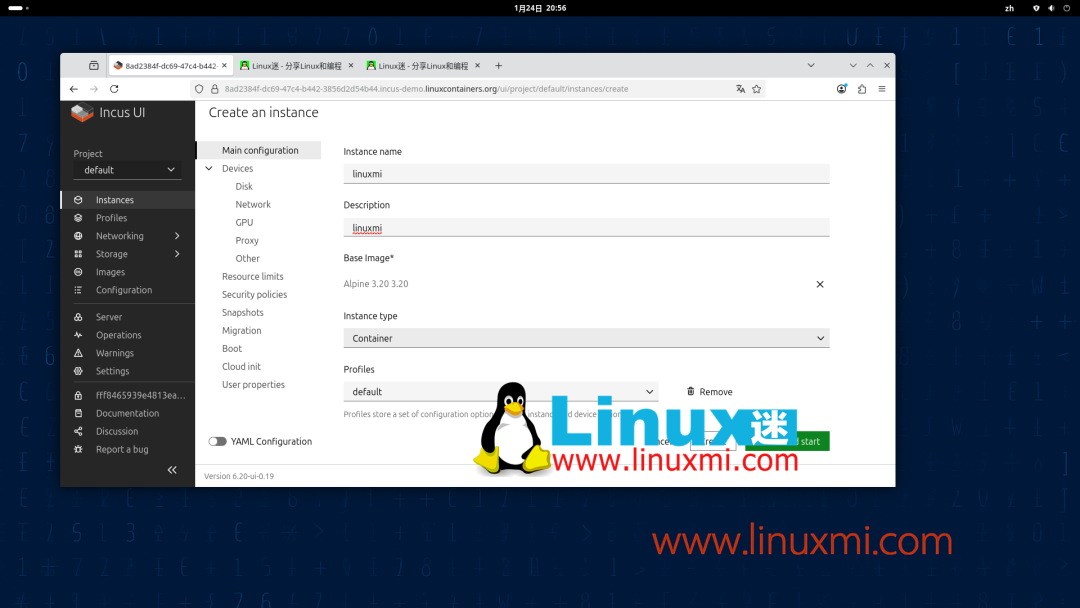This screenshot has width=1080, height=608.
Task: Click the Discussion link
Action: click(117, 431)
